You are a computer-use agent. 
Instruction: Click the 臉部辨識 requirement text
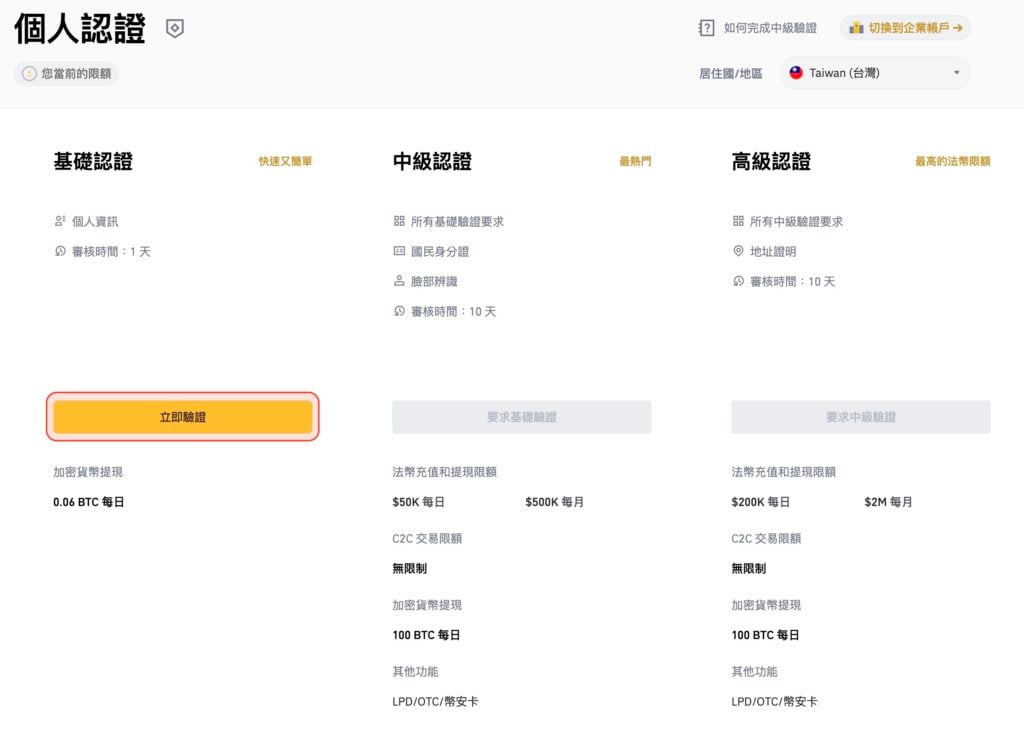click(x=434, y=282)
